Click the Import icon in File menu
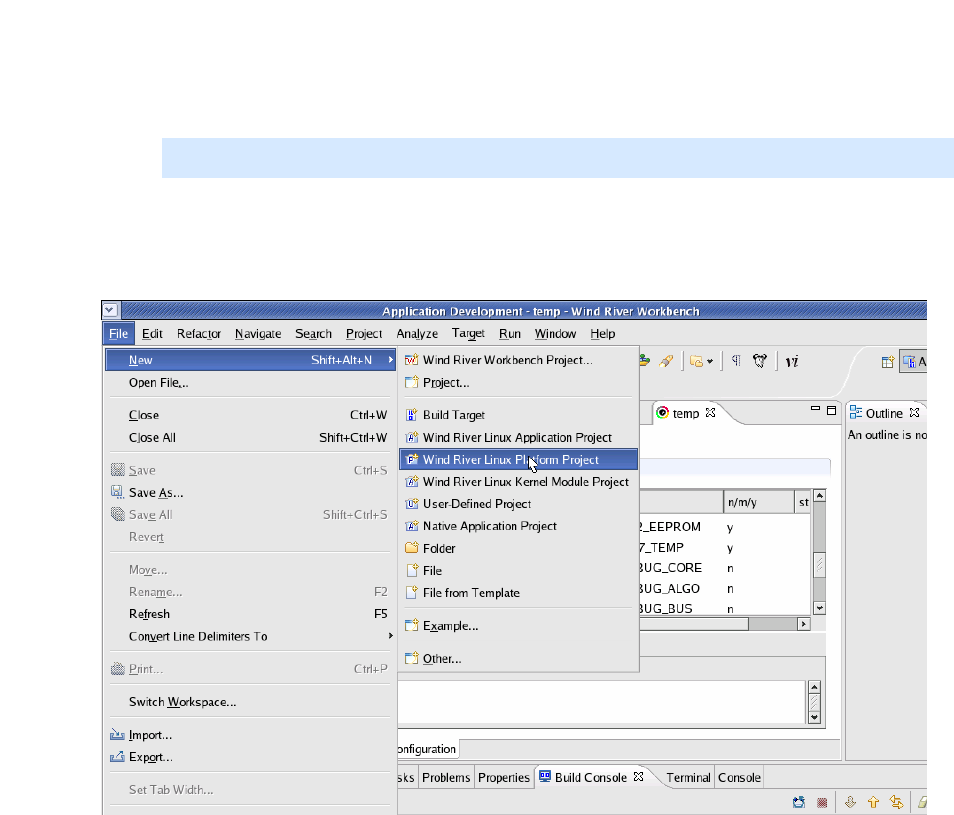 117,735
